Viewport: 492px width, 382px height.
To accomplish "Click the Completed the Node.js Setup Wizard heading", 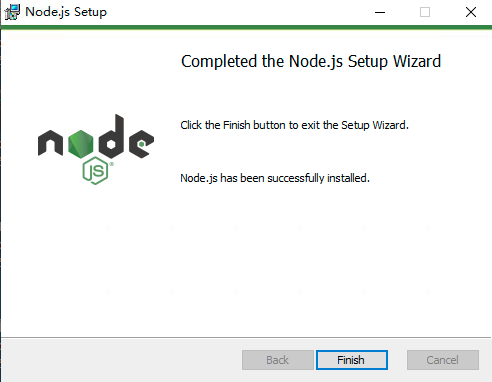I will (x=311, y=61).
